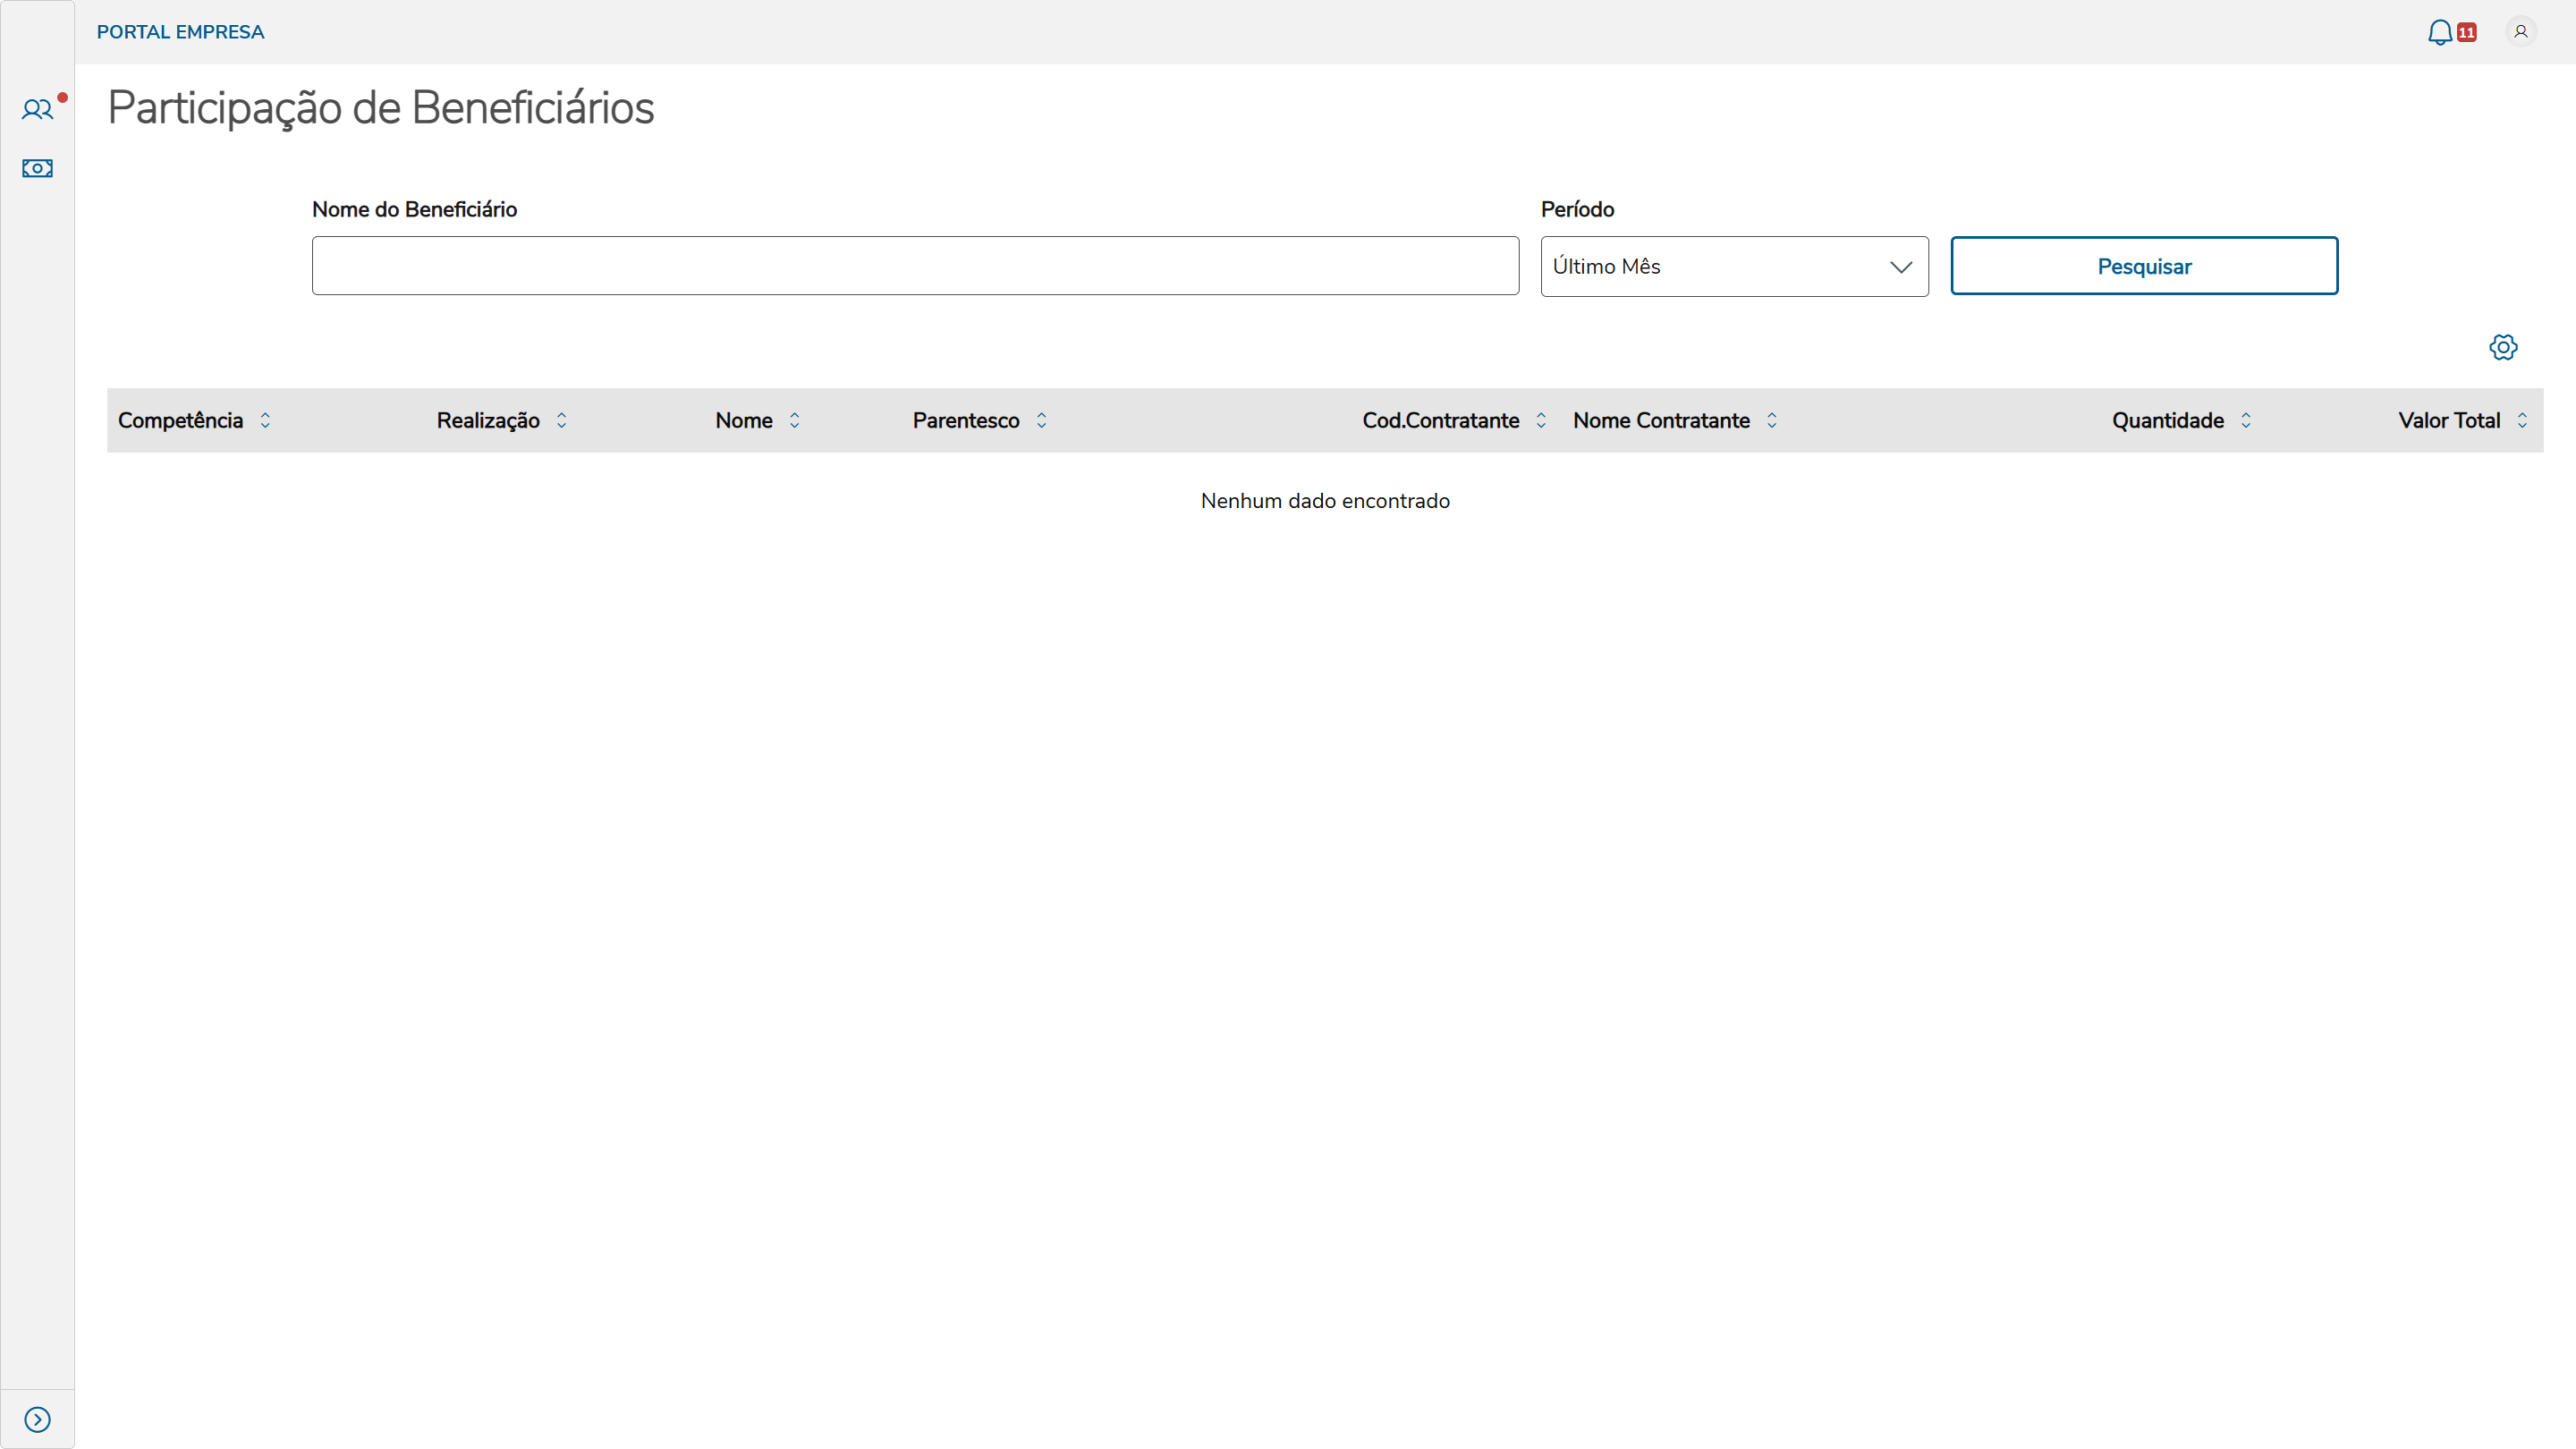Click the Nome Contratante column header
Viewport: 2576px width, 1449px height.
click(x=1660, y=420)
